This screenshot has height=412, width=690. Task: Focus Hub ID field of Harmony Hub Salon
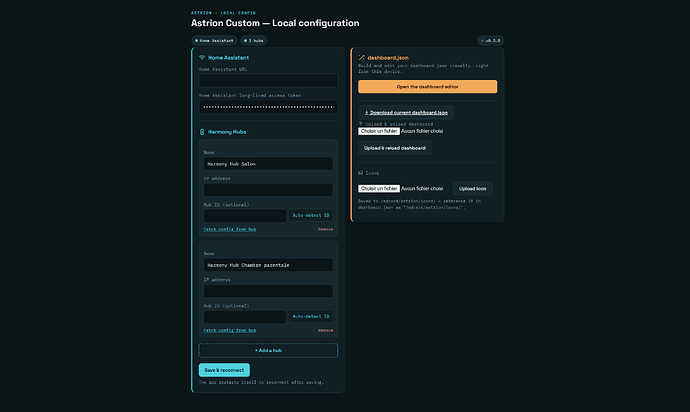[x=245, y=216]
